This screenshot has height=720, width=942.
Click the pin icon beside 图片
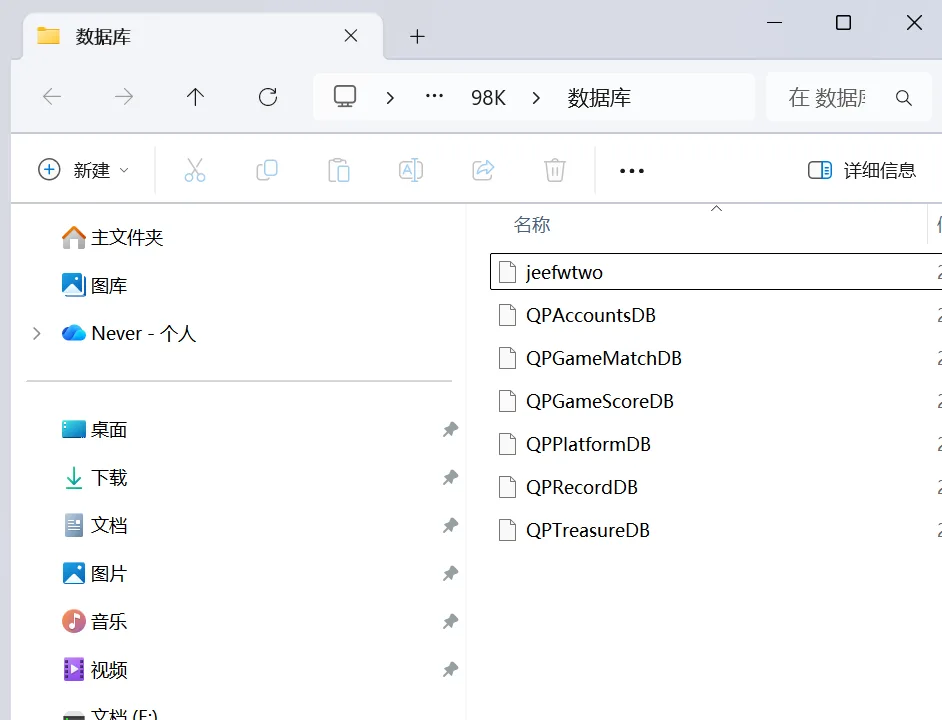click(451, 573)
